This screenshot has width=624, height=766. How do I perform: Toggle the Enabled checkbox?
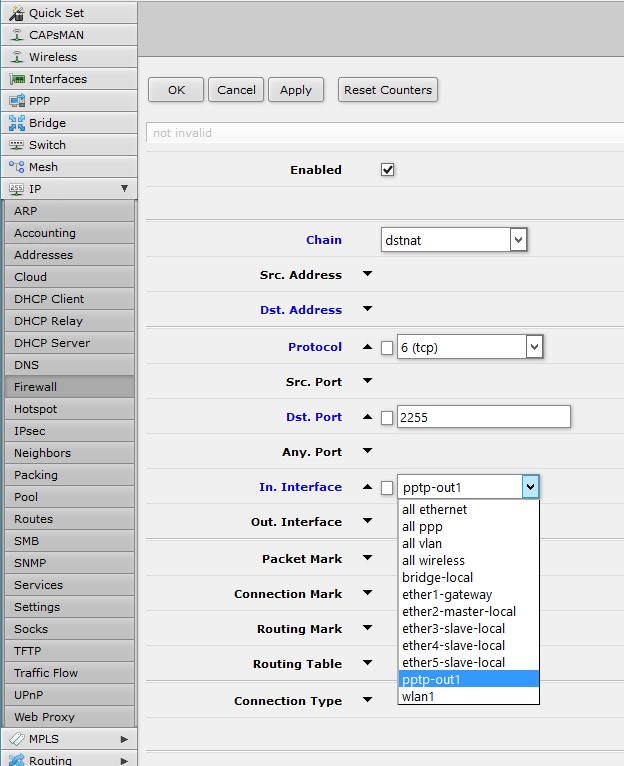tap(387, 170)
